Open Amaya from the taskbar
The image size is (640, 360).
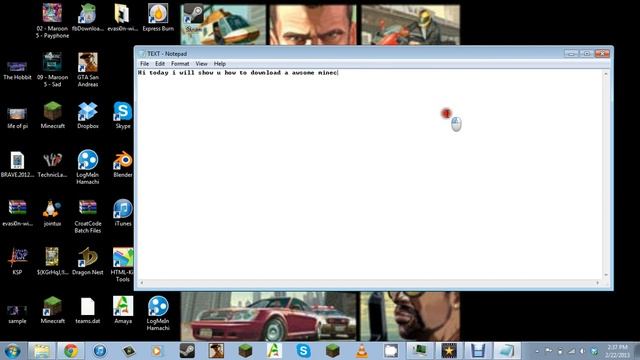(274, 351)
